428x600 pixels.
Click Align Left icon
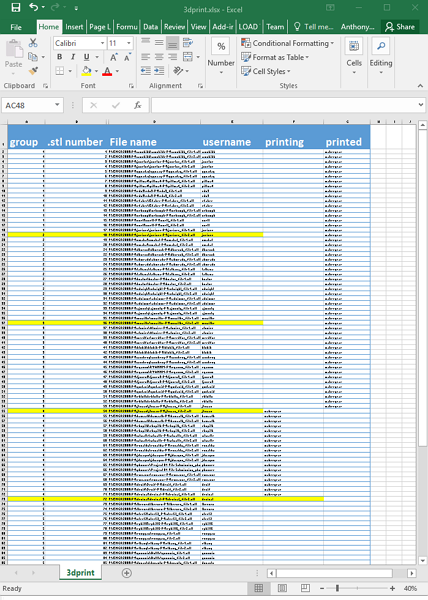coord(146,57)
